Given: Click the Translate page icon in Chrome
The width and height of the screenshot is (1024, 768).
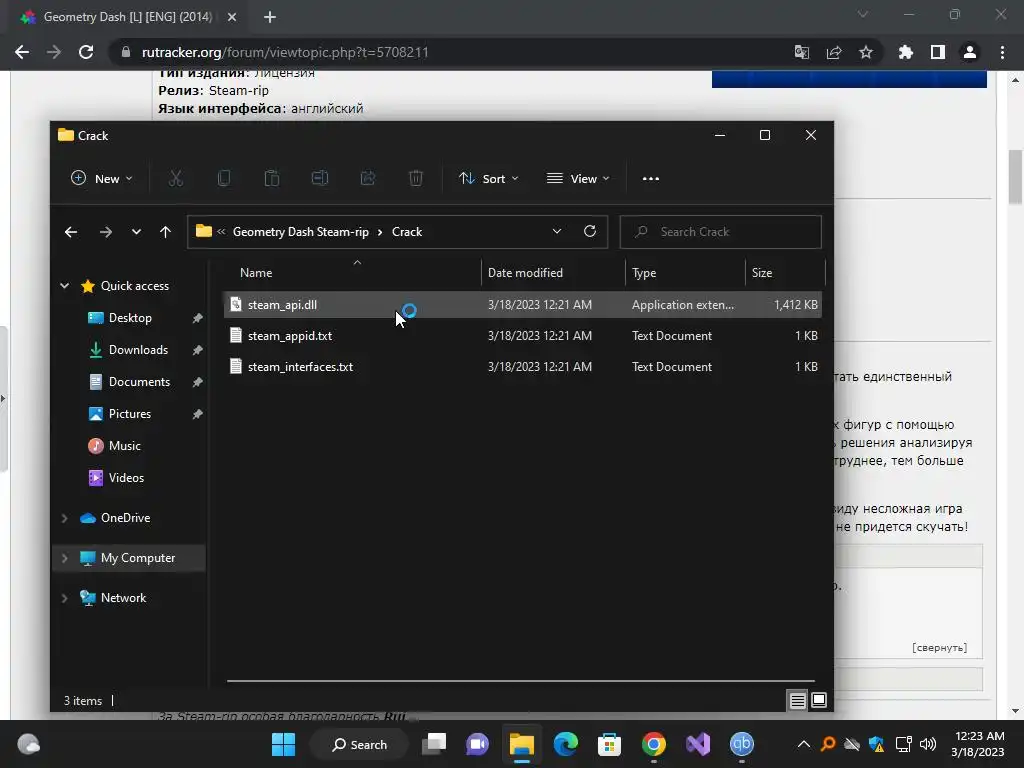Looking at the screenshot, I should [x=802, y=52].
